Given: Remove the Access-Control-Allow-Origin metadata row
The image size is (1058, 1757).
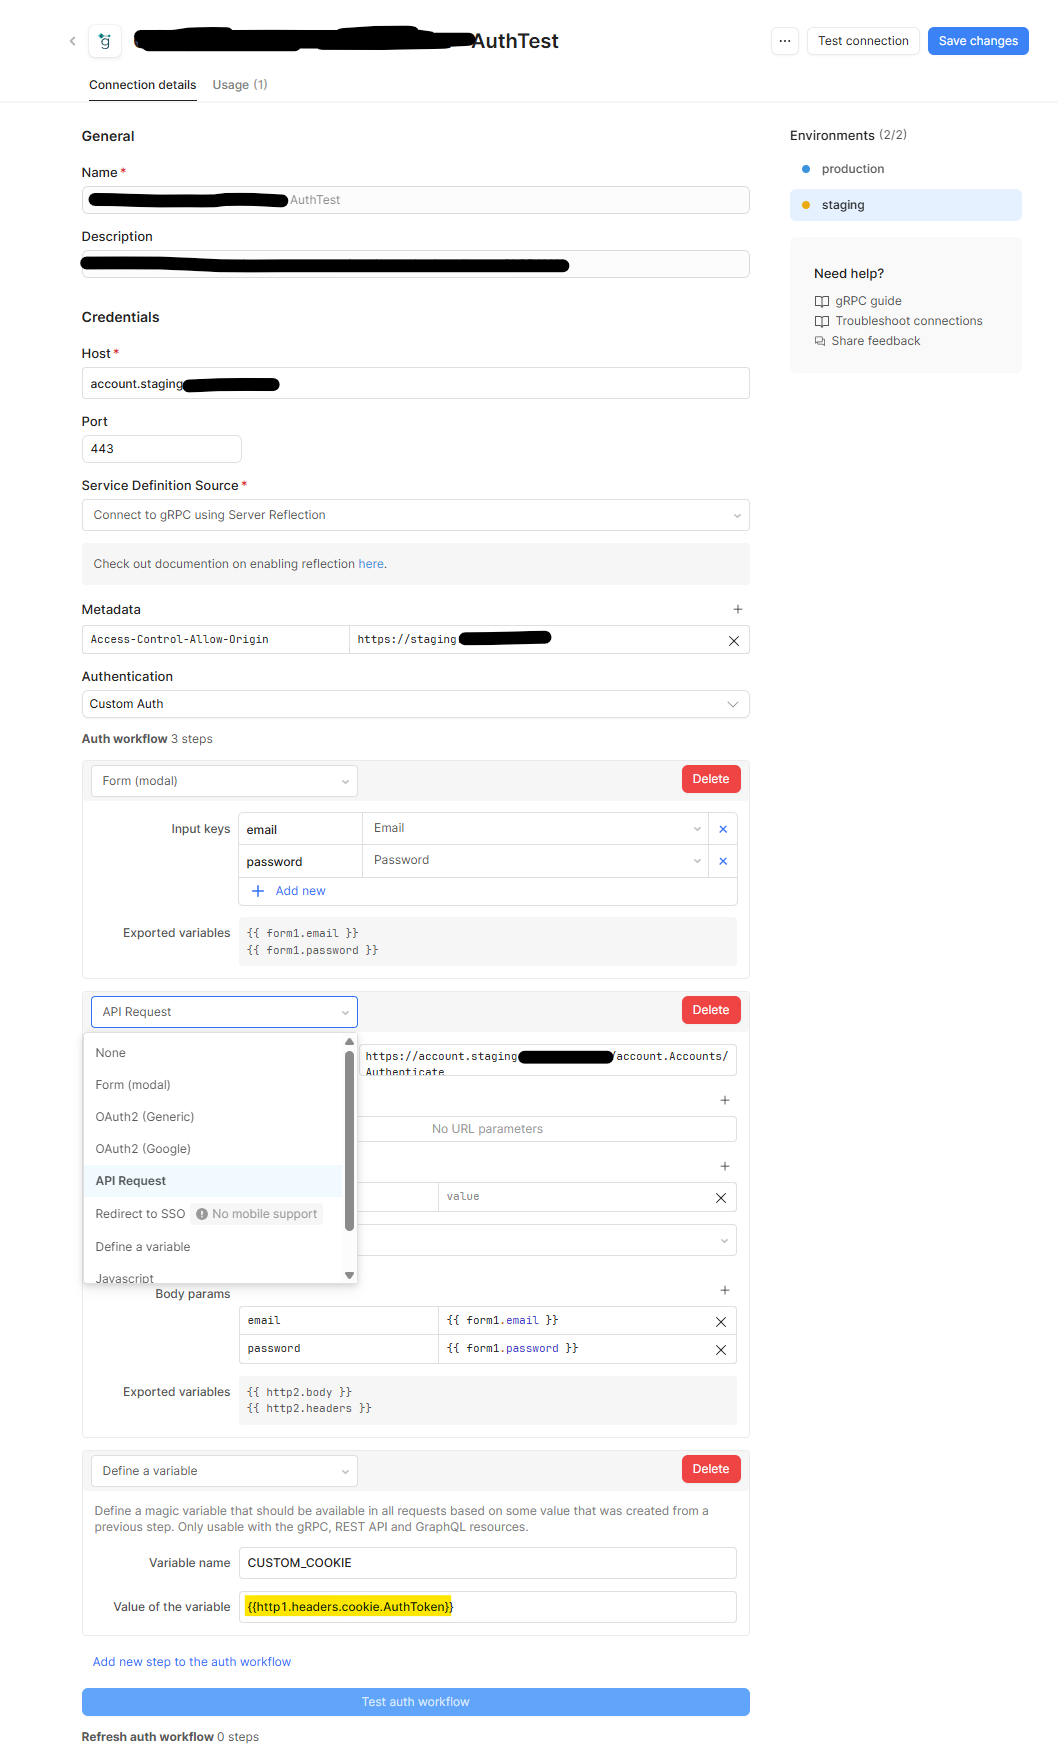Looking at the screenshot, I should point(733,641).
